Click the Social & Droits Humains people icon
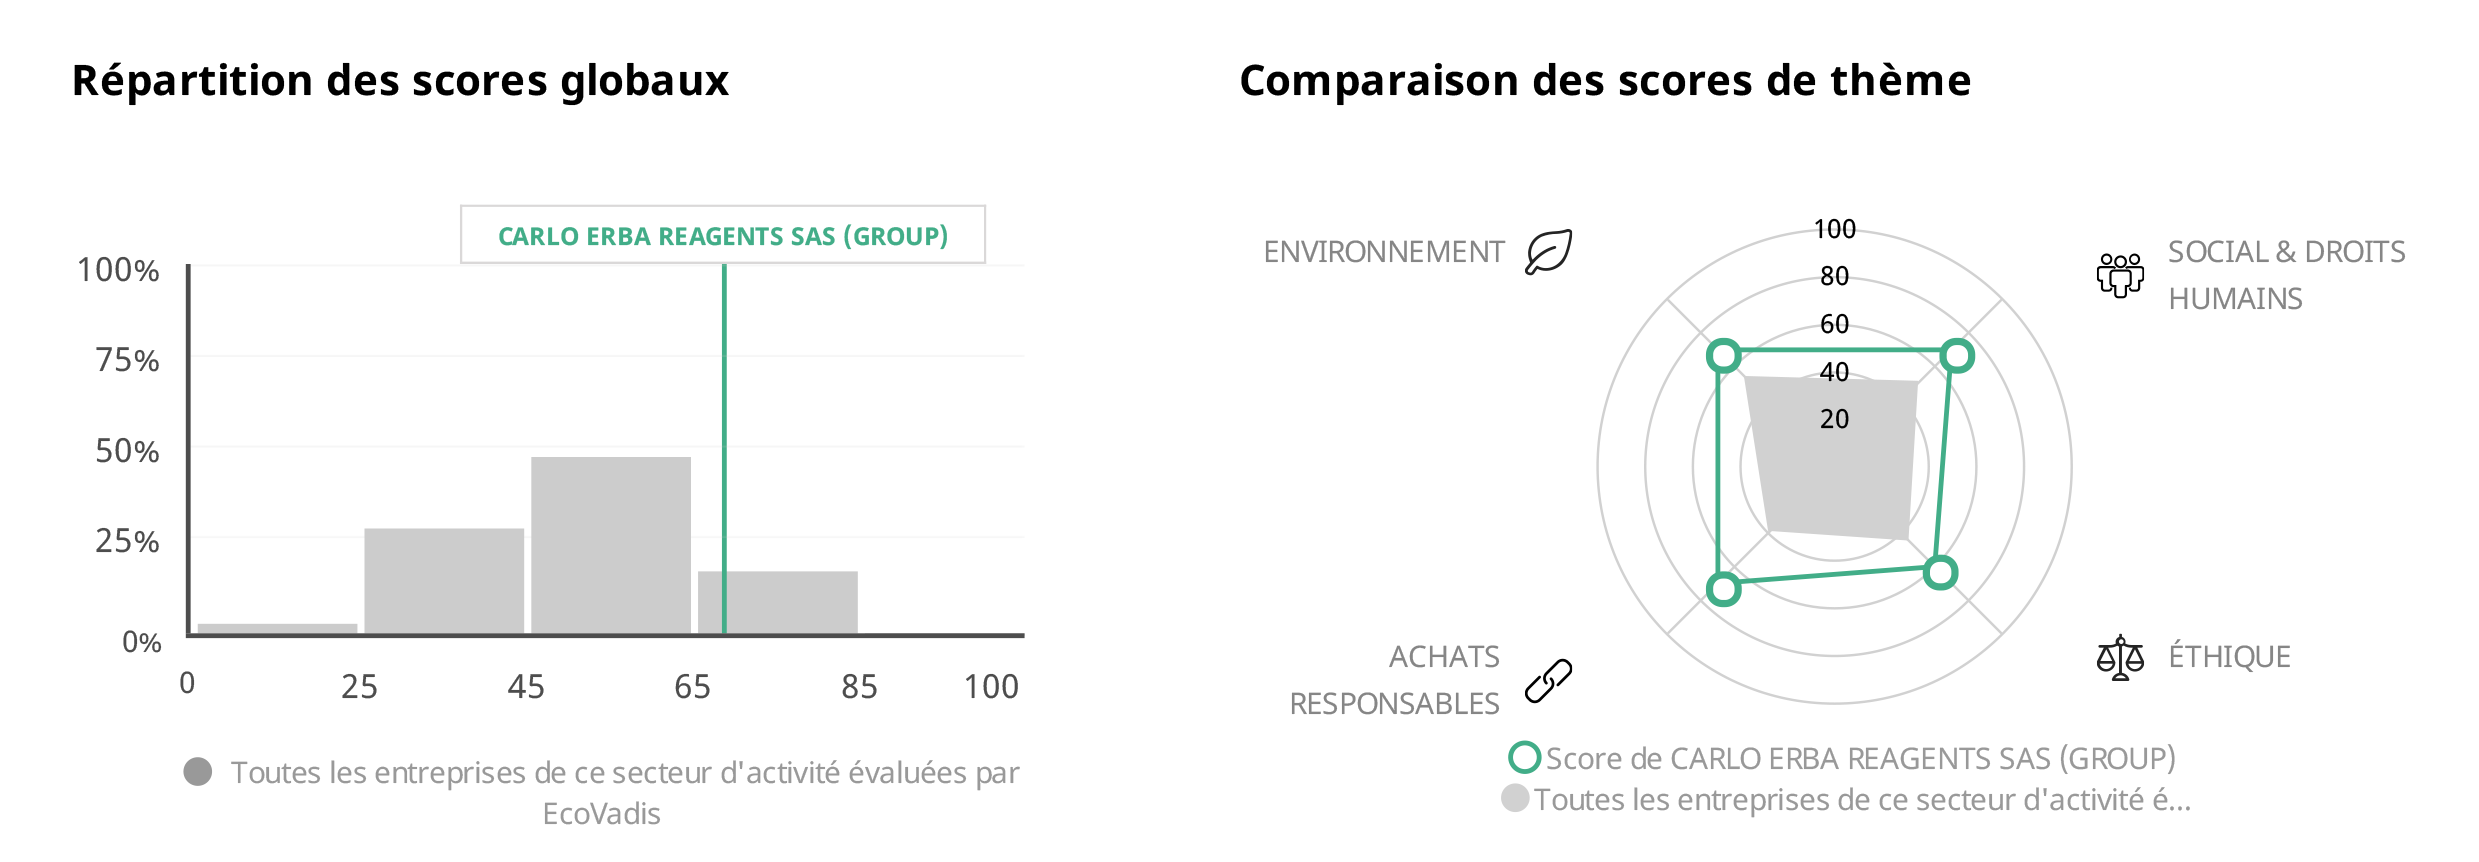Viewport: 2479px width, 862px height. click(x=2119, y=275)
